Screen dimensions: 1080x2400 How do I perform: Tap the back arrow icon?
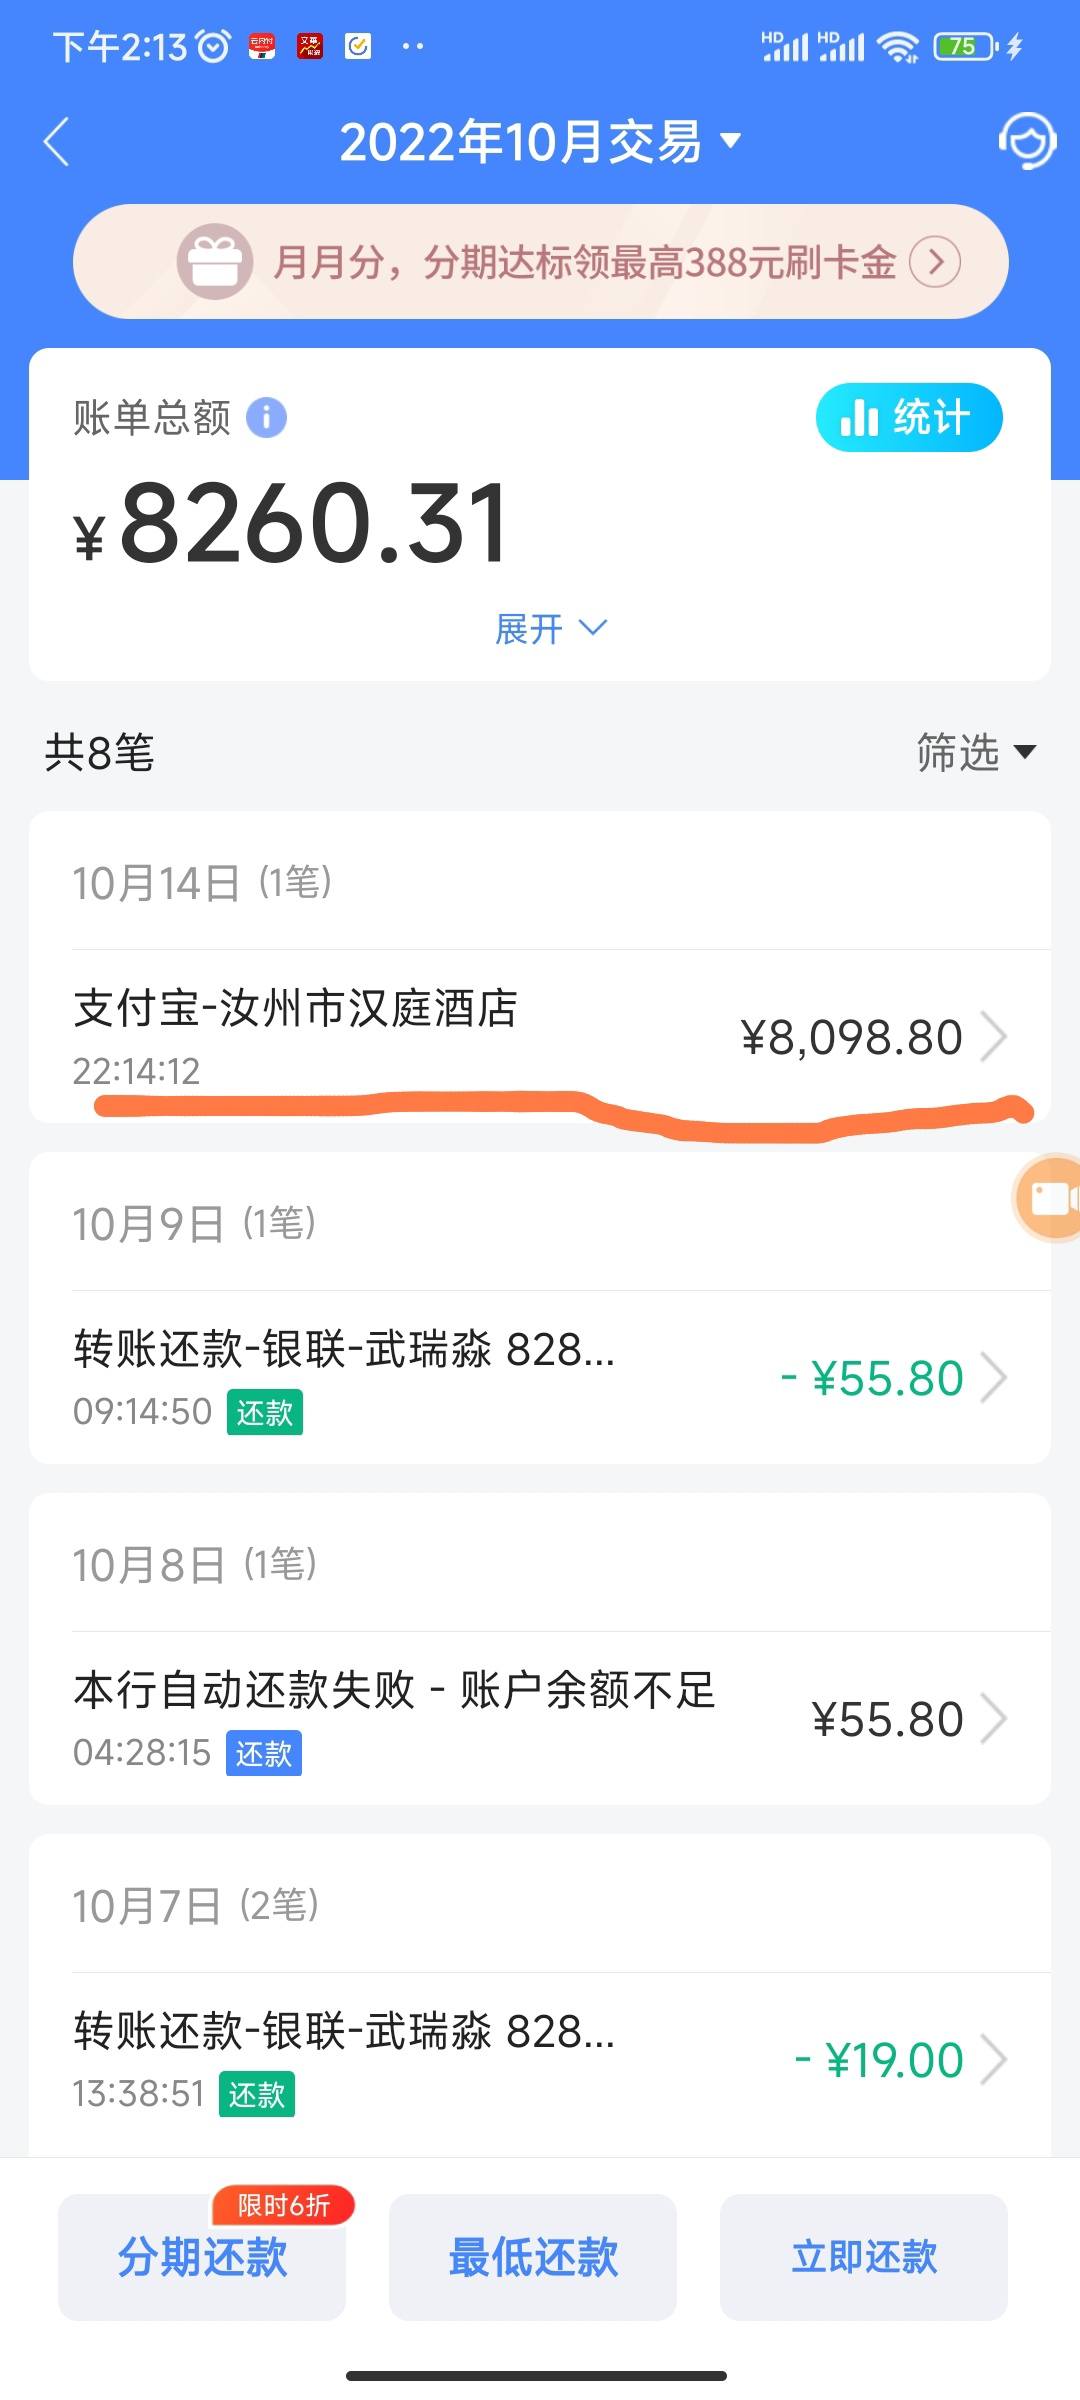[57, 141]
